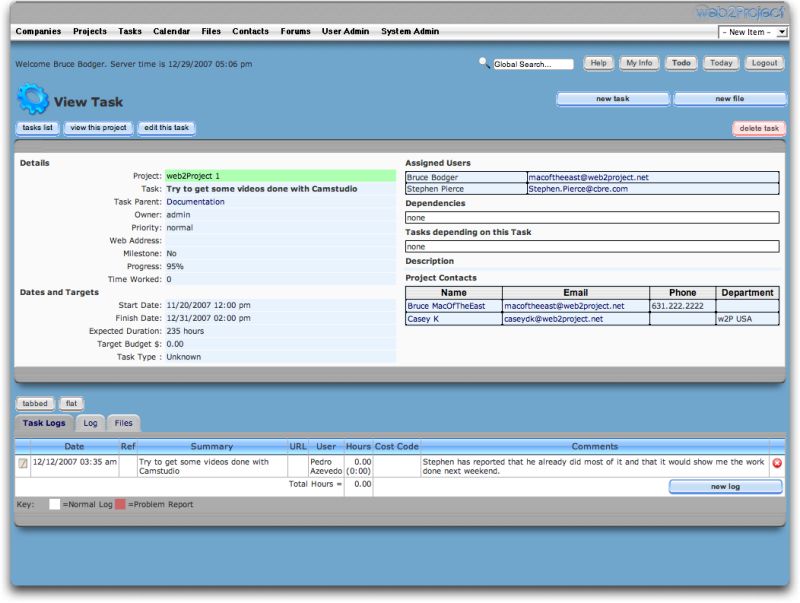
Task: Click the Logout button
Action: 764,63
